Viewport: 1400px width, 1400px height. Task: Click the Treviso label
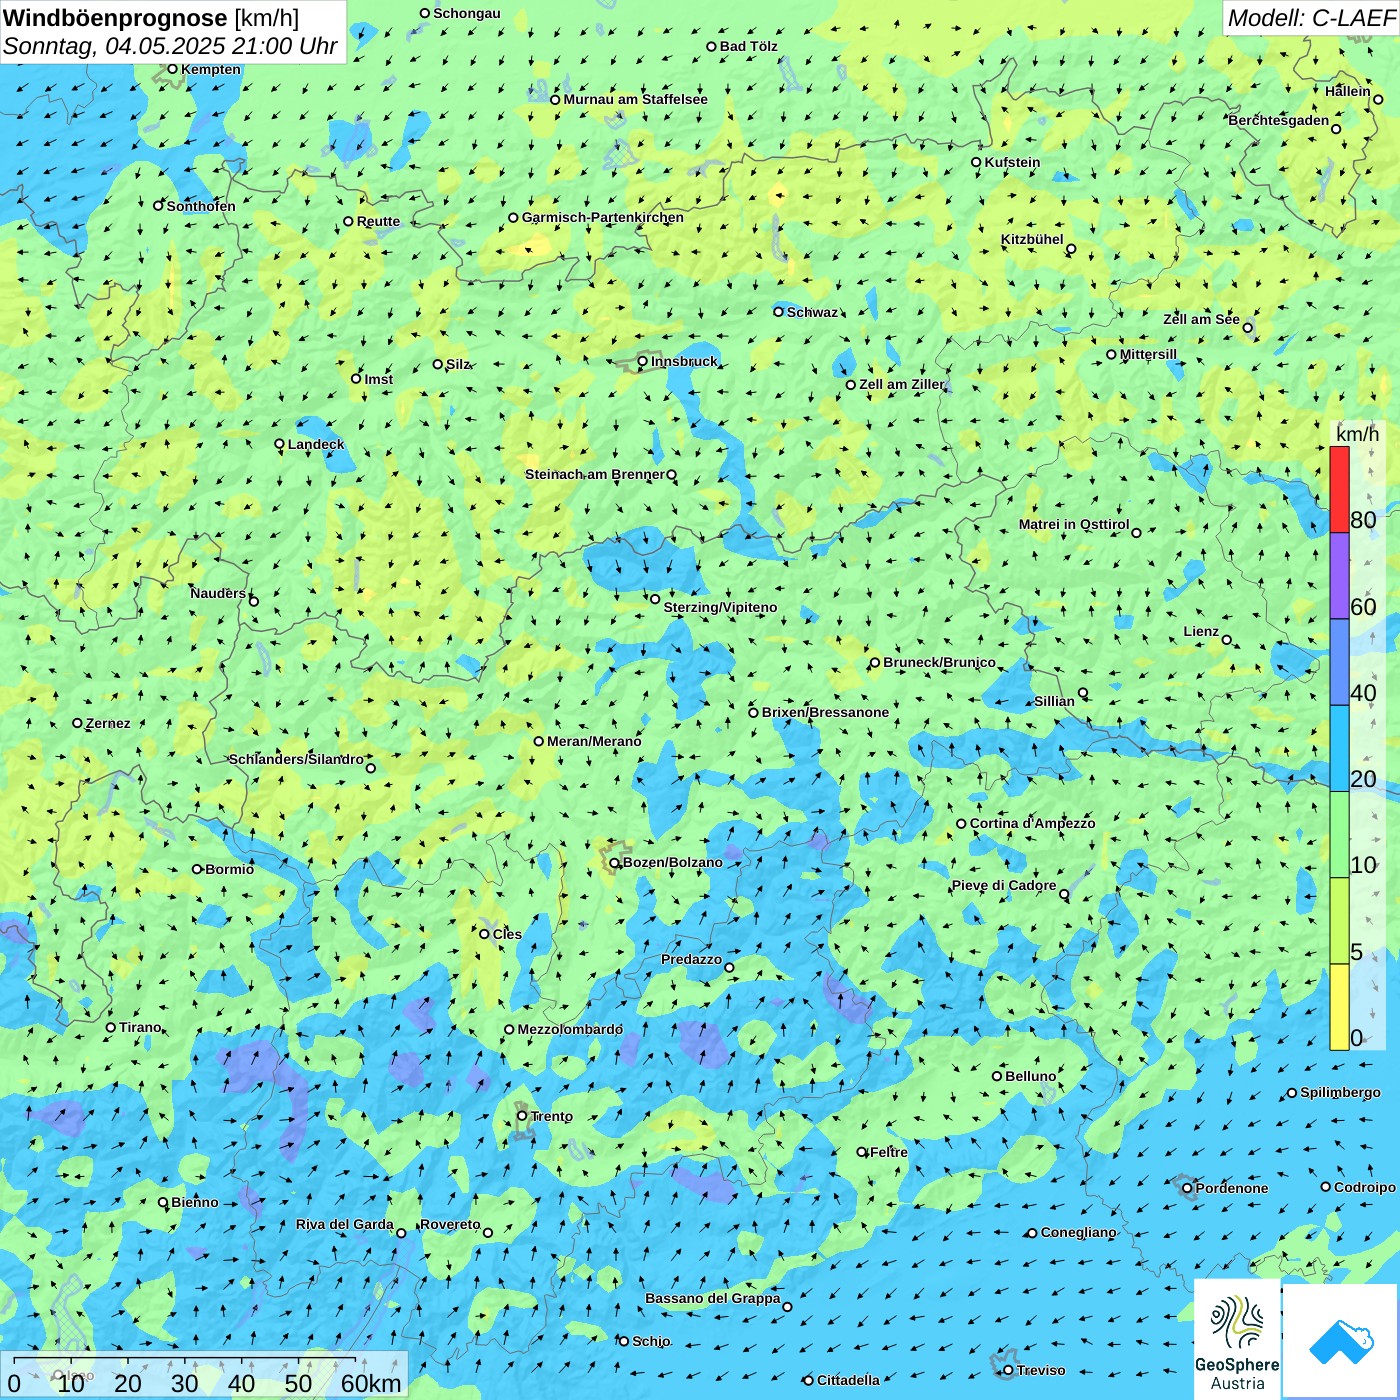[1041, 1370]
